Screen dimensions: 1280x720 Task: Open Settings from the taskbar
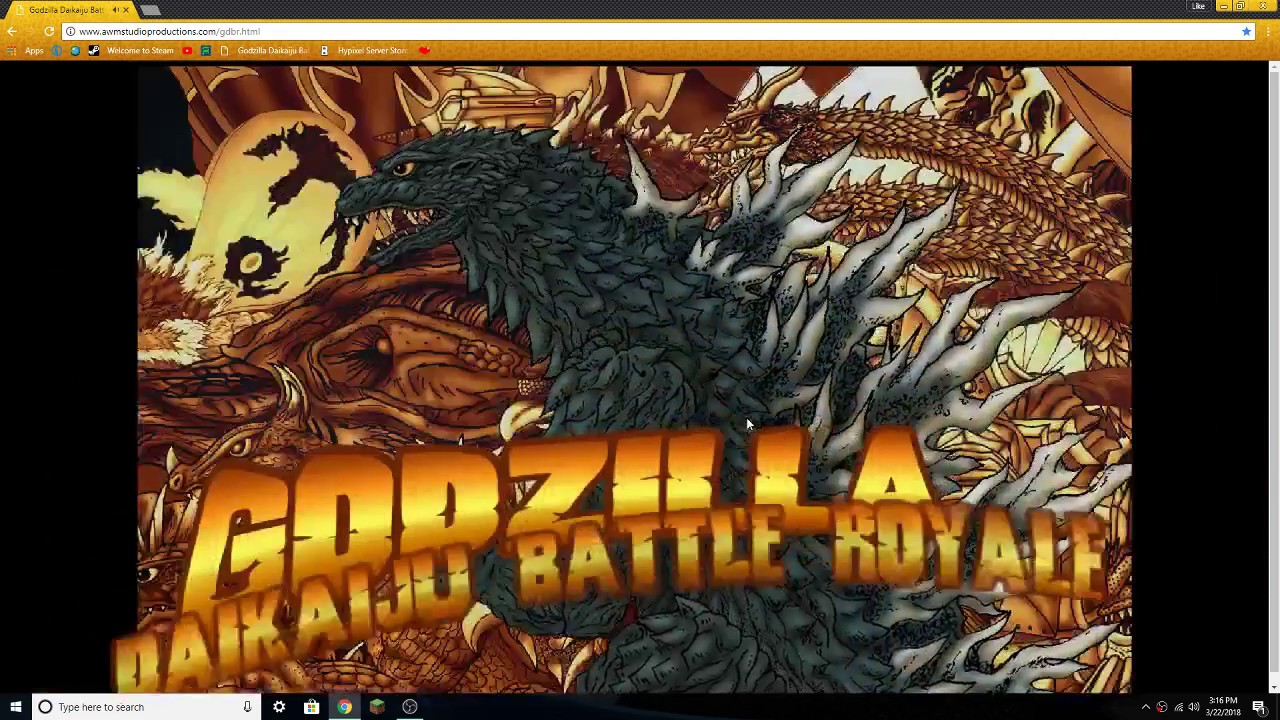279,707
